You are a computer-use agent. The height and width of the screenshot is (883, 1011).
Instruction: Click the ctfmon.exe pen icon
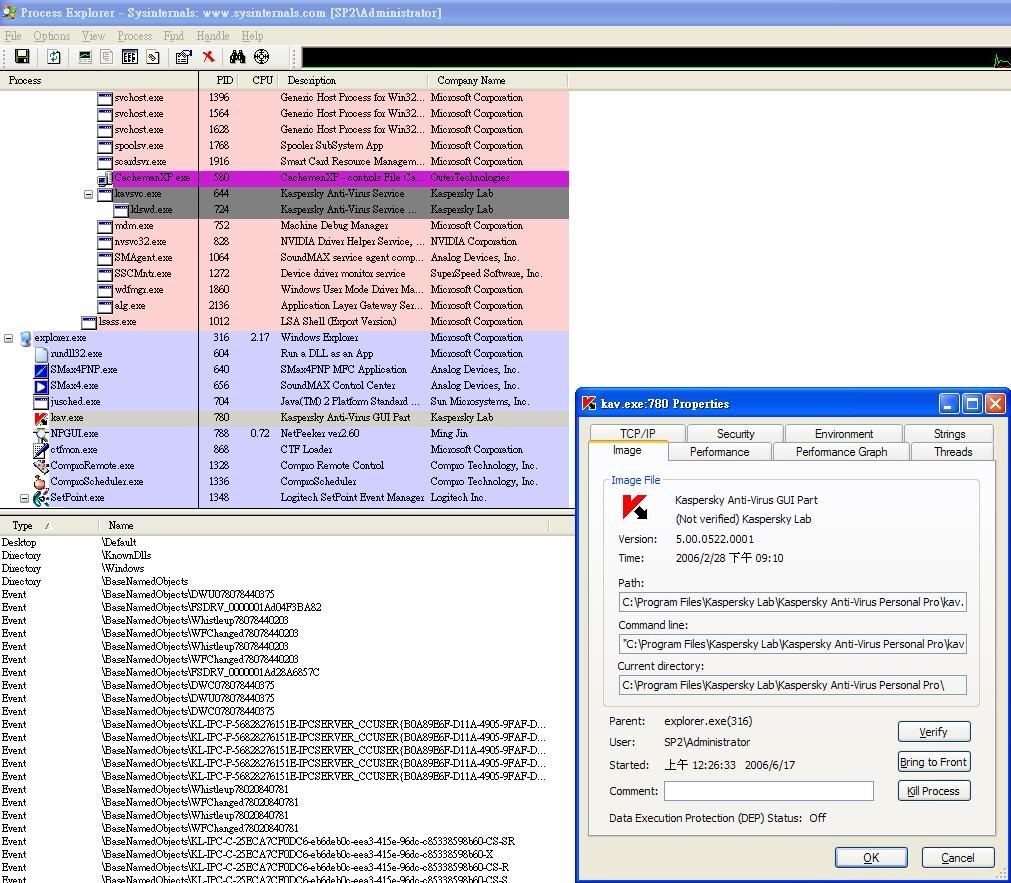tap(41, 450)
